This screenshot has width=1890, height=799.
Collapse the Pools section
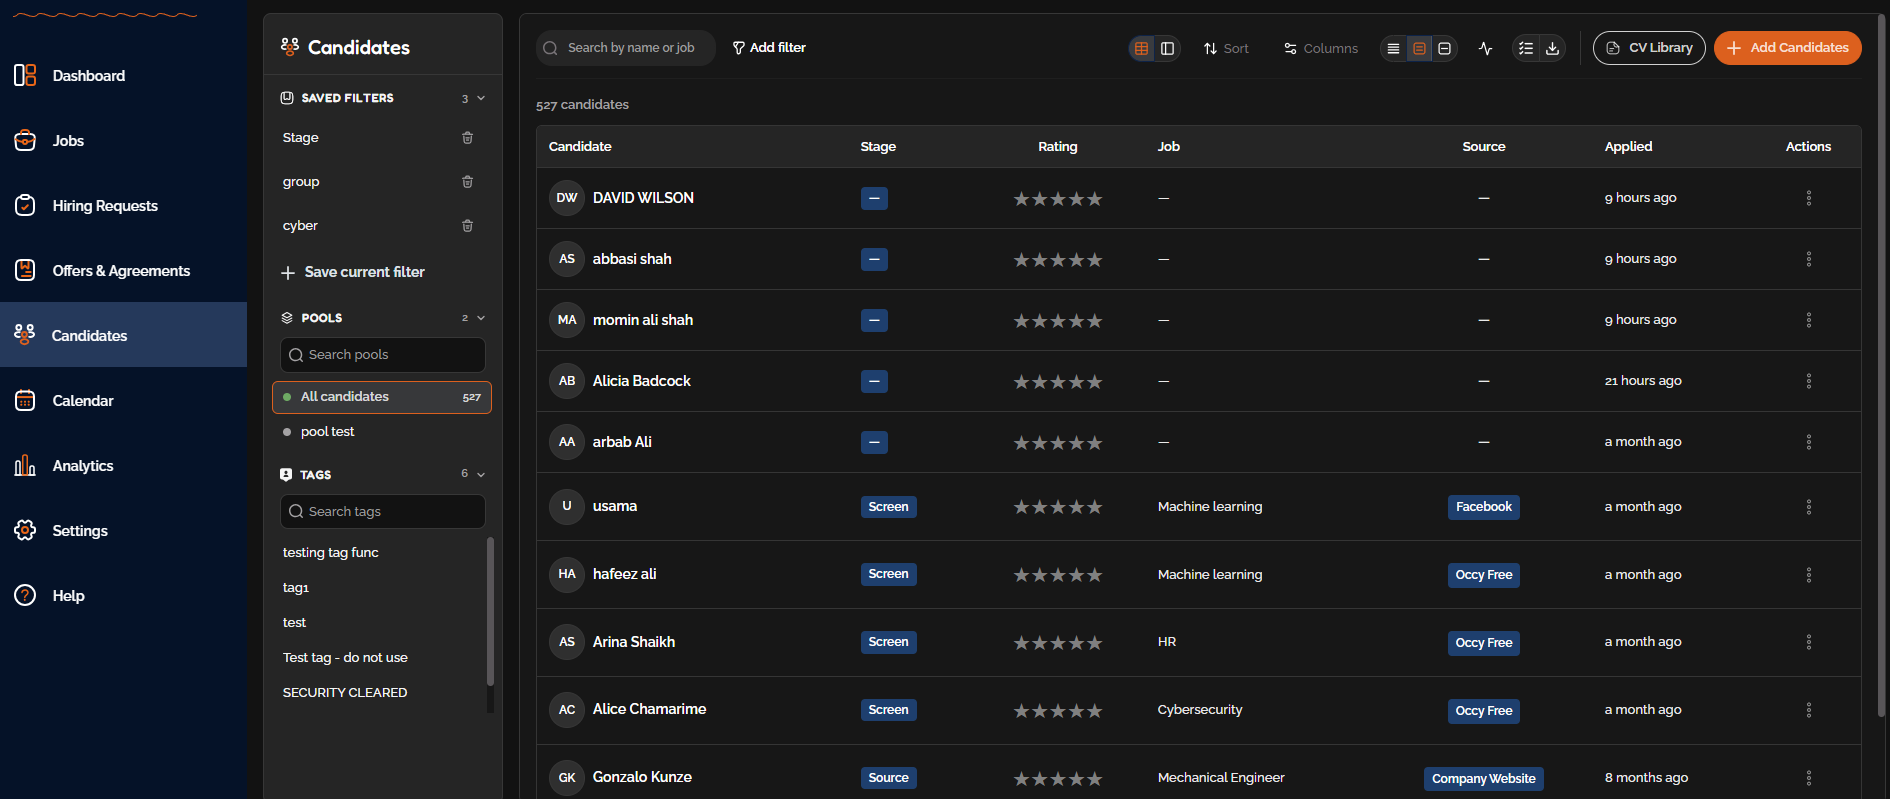pyautogui.click(x=481, y=318)
